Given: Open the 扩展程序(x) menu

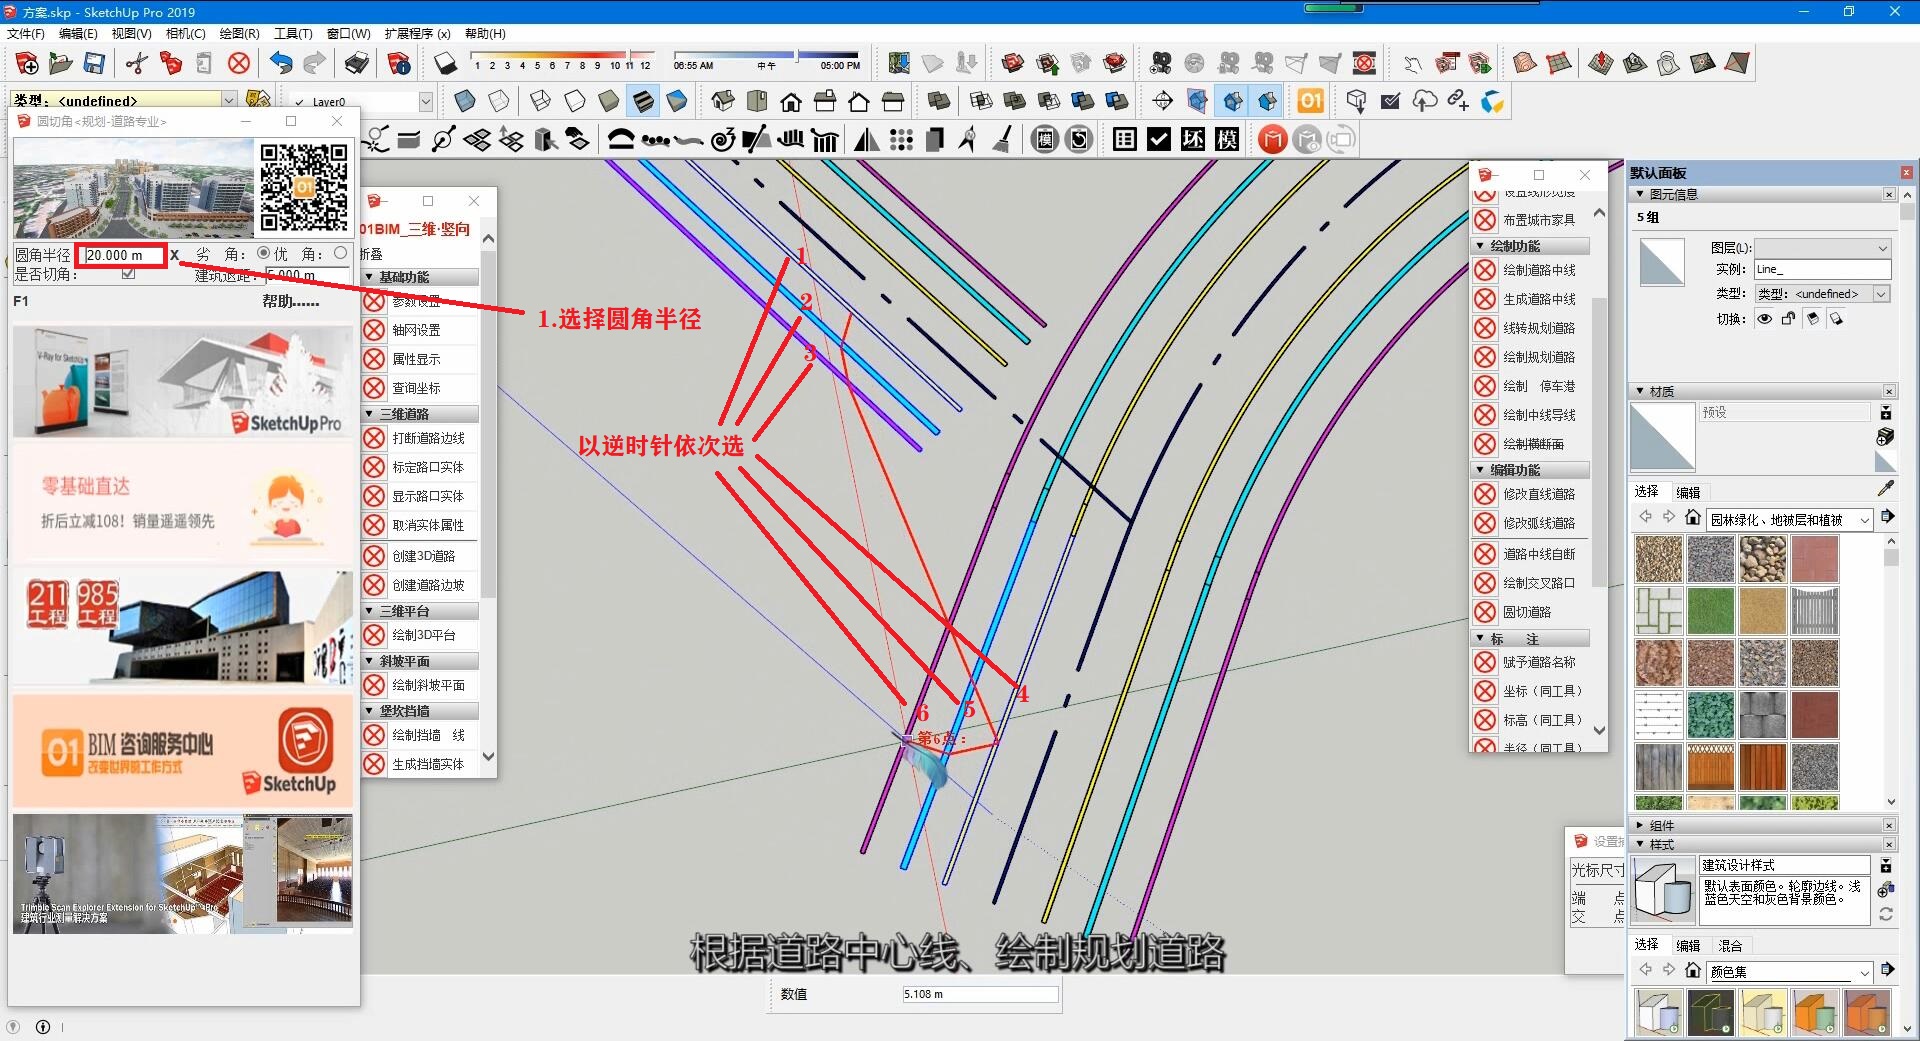Looking at the screenshot, I should click(417, 33).
